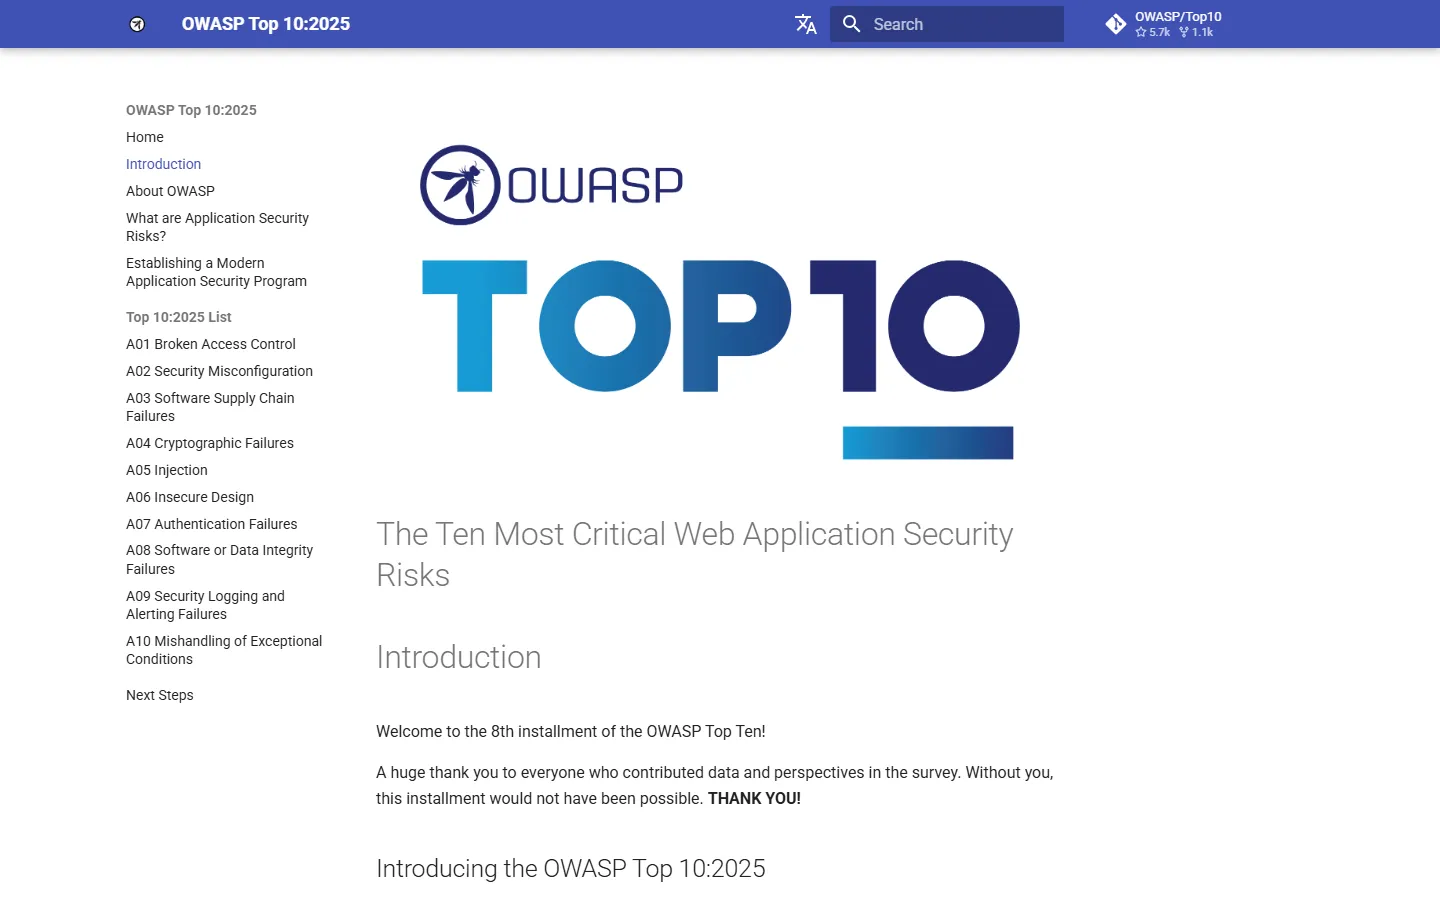Open About OWASP page
The height and width of the screenshot is (900, 1440).
coord(170,191)
